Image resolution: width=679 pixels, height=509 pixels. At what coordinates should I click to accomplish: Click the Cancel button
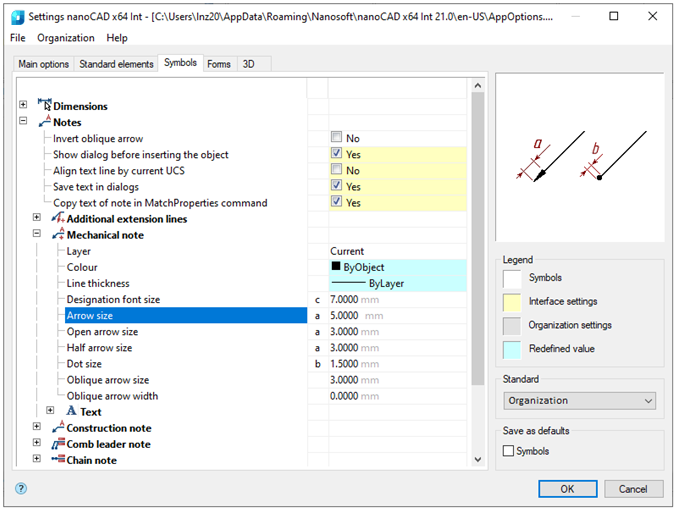633,489
